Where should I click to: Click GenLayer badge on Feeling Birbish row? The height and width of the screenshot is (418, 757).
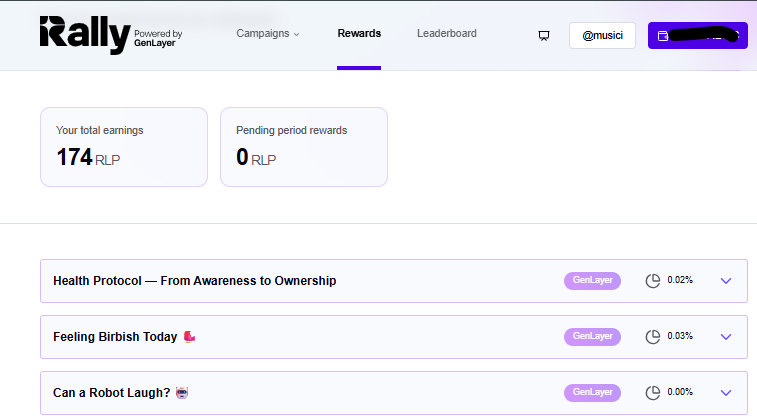pos(592,336)
